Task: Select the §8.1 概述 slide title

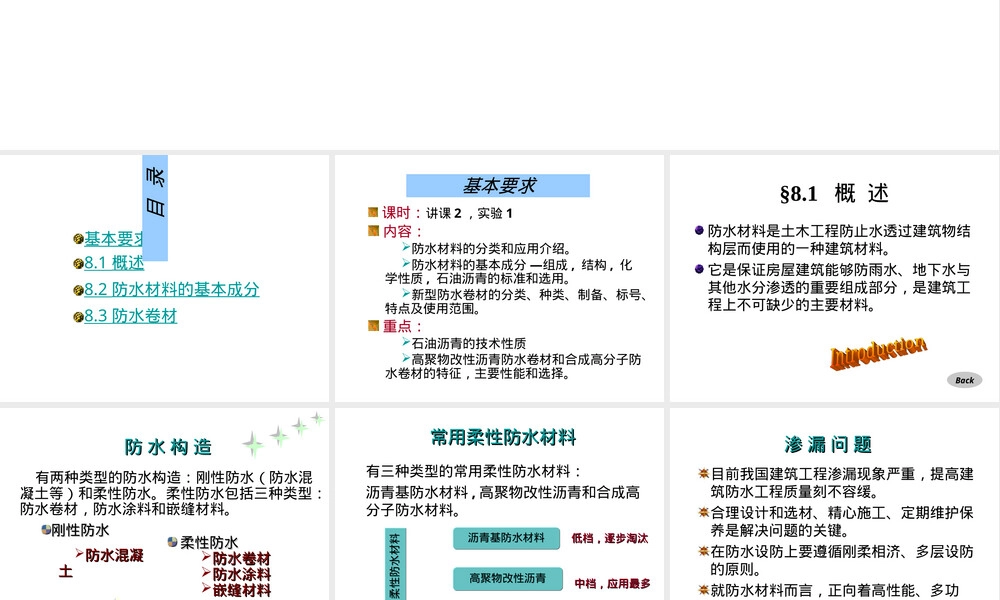Action: pos(834,193)
